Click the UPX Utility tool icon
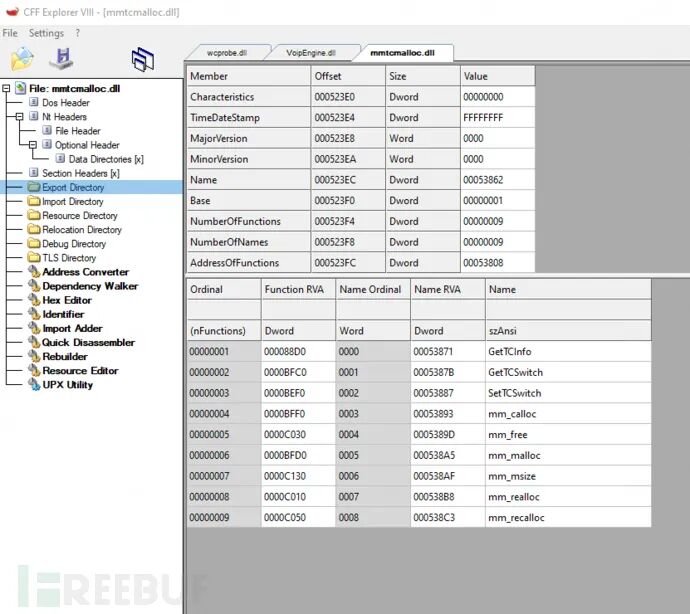 pyautogui.click(x=34, y=384)
